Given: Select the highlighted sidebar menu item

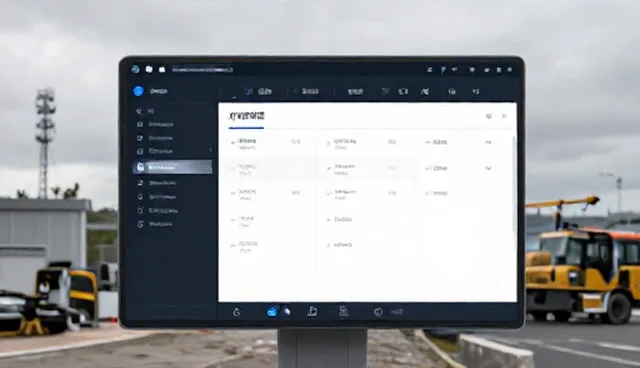Looking at the screenshot, I should (172, 167).
